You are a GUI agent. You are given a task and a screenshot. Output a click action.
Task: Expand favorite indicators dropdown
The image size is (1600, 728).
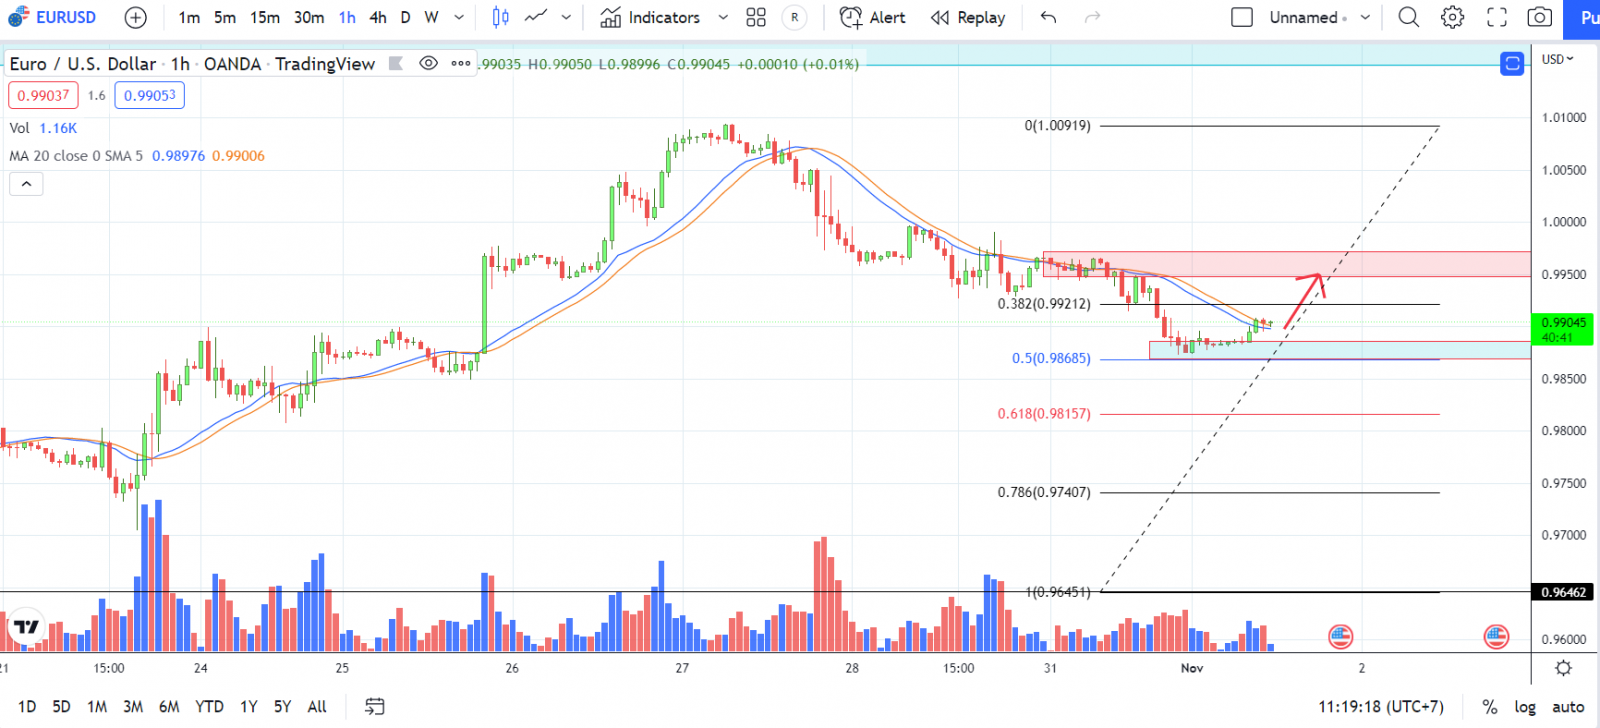[x=723, y=17]
